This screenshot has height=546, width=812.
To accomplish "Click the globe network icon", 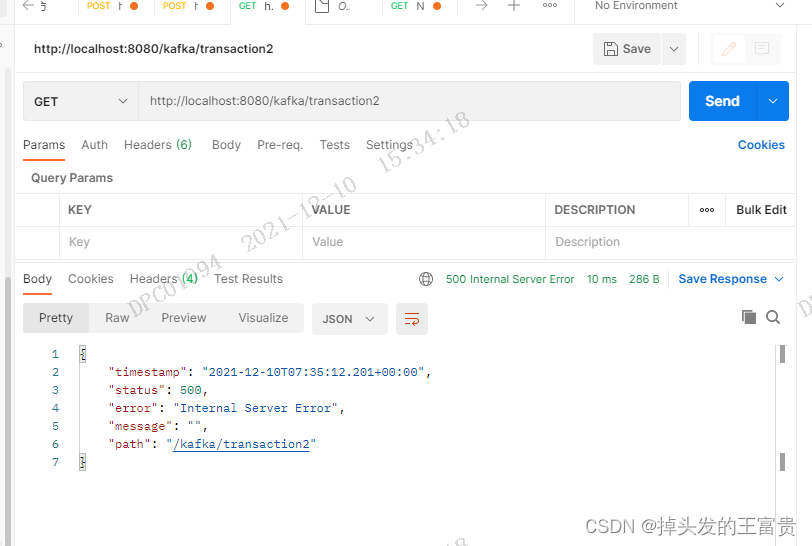I will tap(426, 279).
